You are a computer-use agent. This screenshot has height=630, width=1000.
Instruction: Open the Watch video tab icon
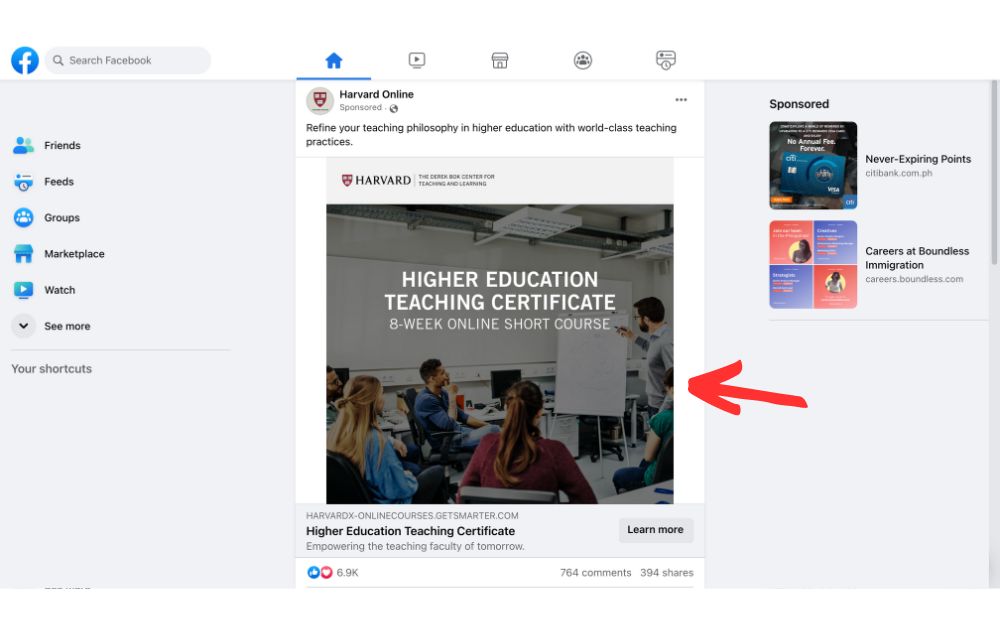point(417,61)
